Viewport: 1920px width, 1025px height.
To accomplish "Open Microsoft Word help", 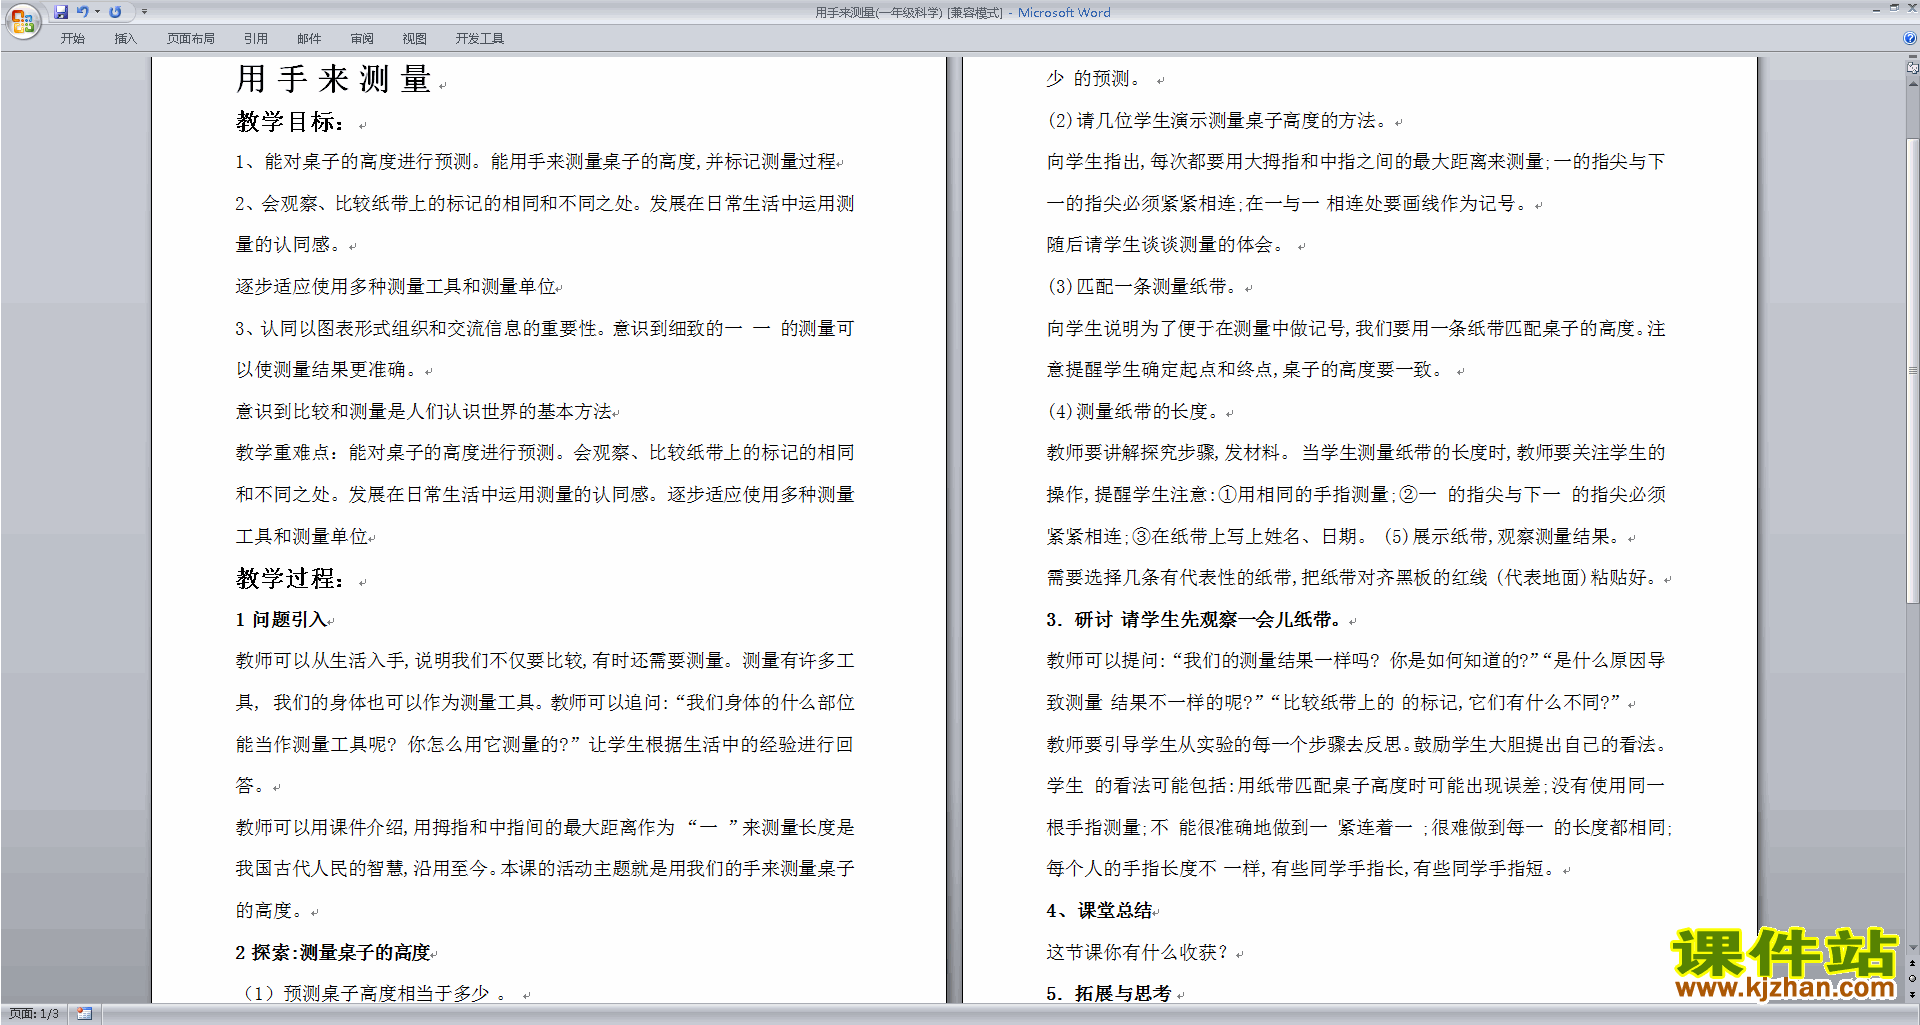I will point(1910,38).
